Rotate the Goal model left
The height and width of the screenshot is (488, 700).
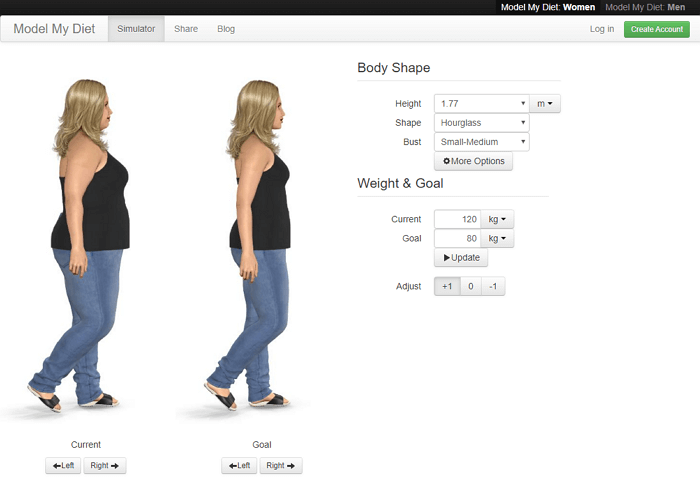click(x=239, y=465)
